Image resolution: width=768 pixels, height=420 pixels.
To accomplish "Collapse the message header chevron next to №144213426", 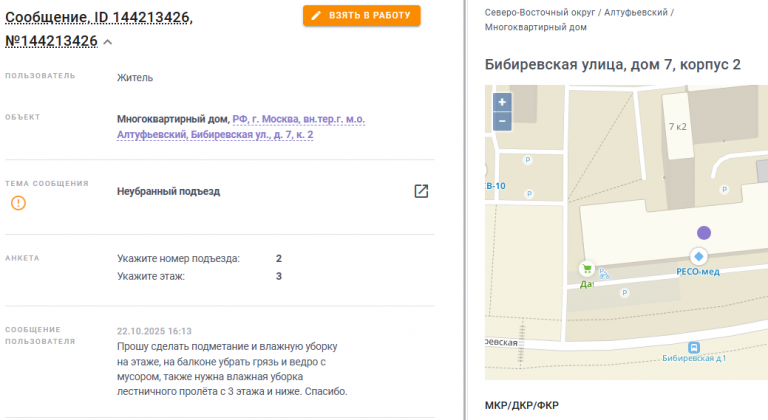I will 108,42.
